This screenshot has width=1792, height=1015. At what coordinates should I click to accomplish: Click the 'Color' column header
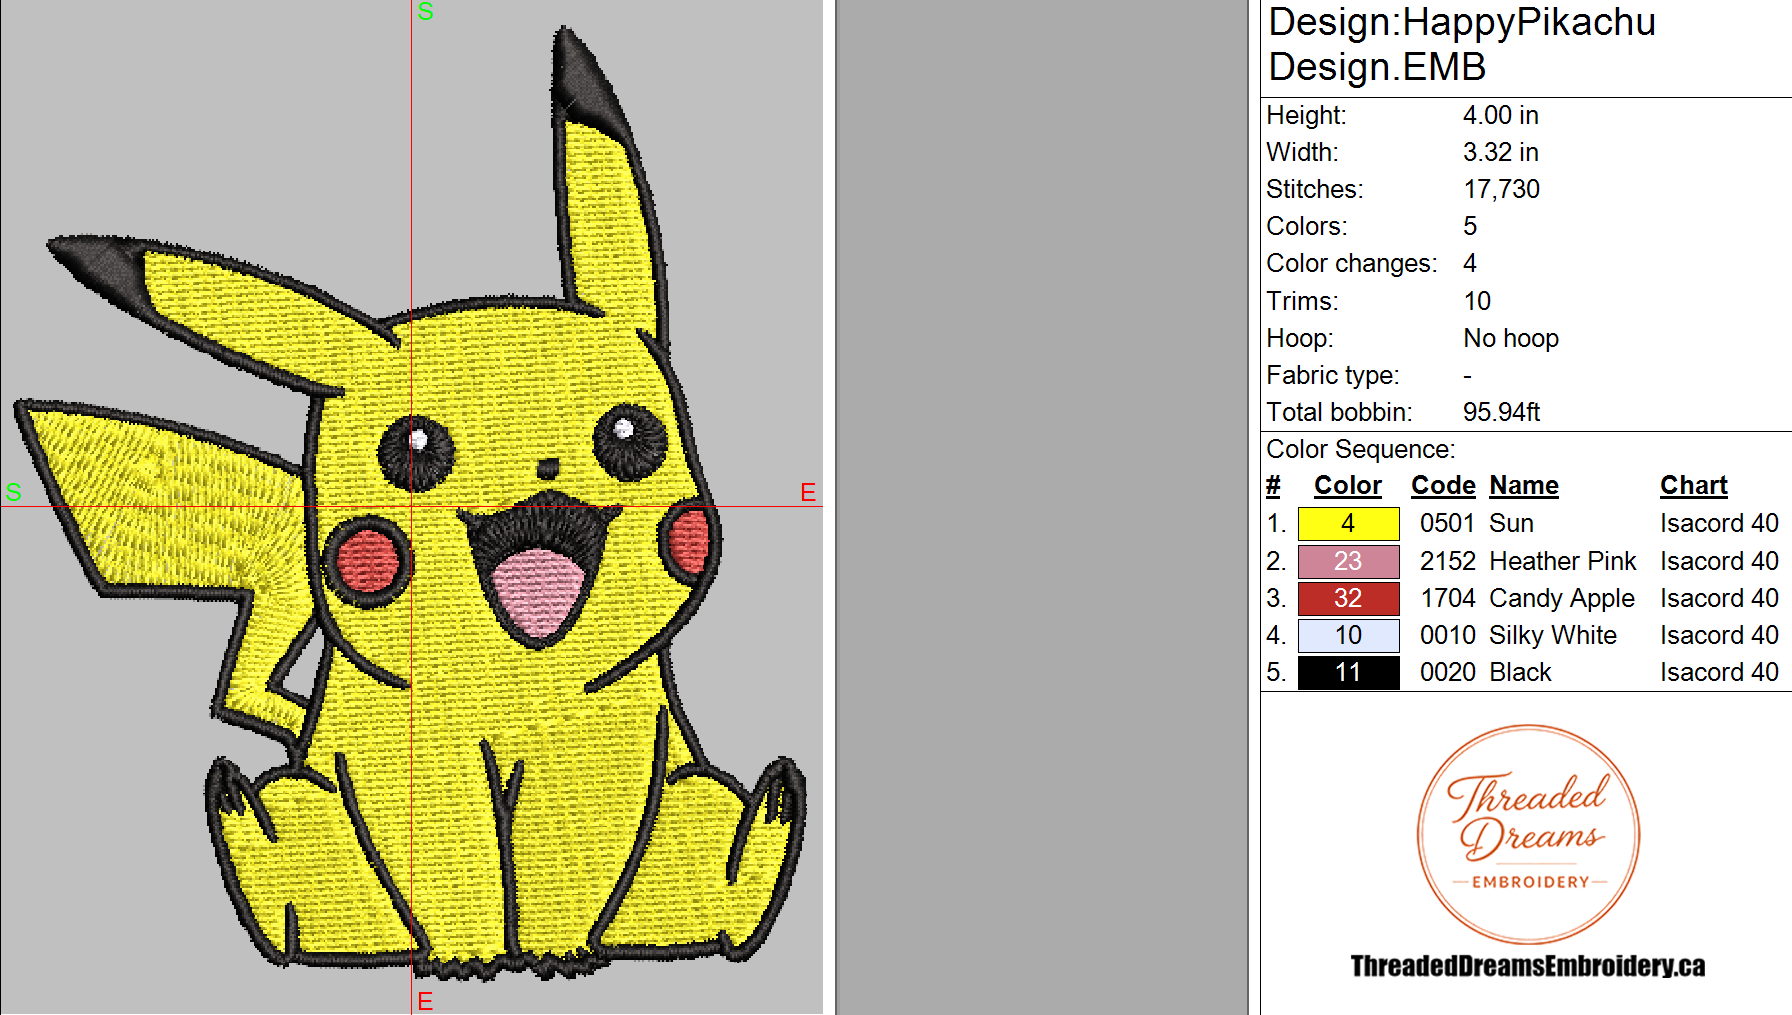tap(1347, 485)
